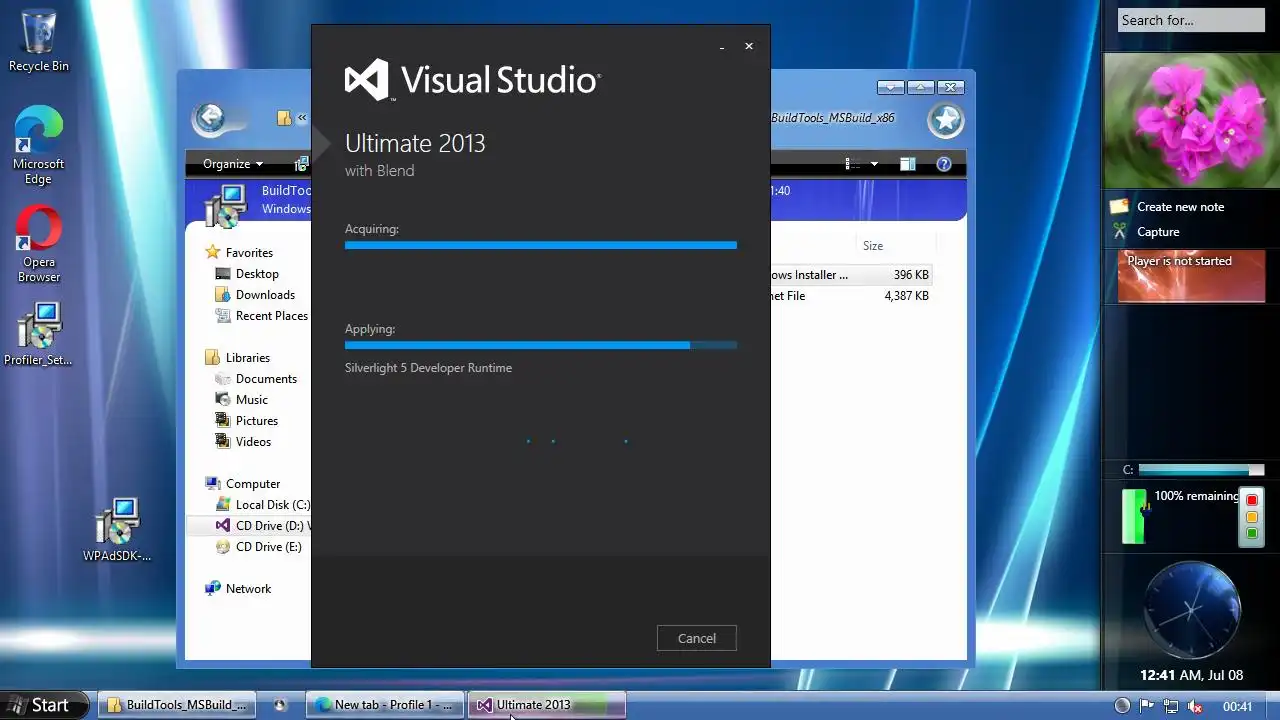Select the Opera Browser desktop icon

pyautogui.click(x=39, y=244)
